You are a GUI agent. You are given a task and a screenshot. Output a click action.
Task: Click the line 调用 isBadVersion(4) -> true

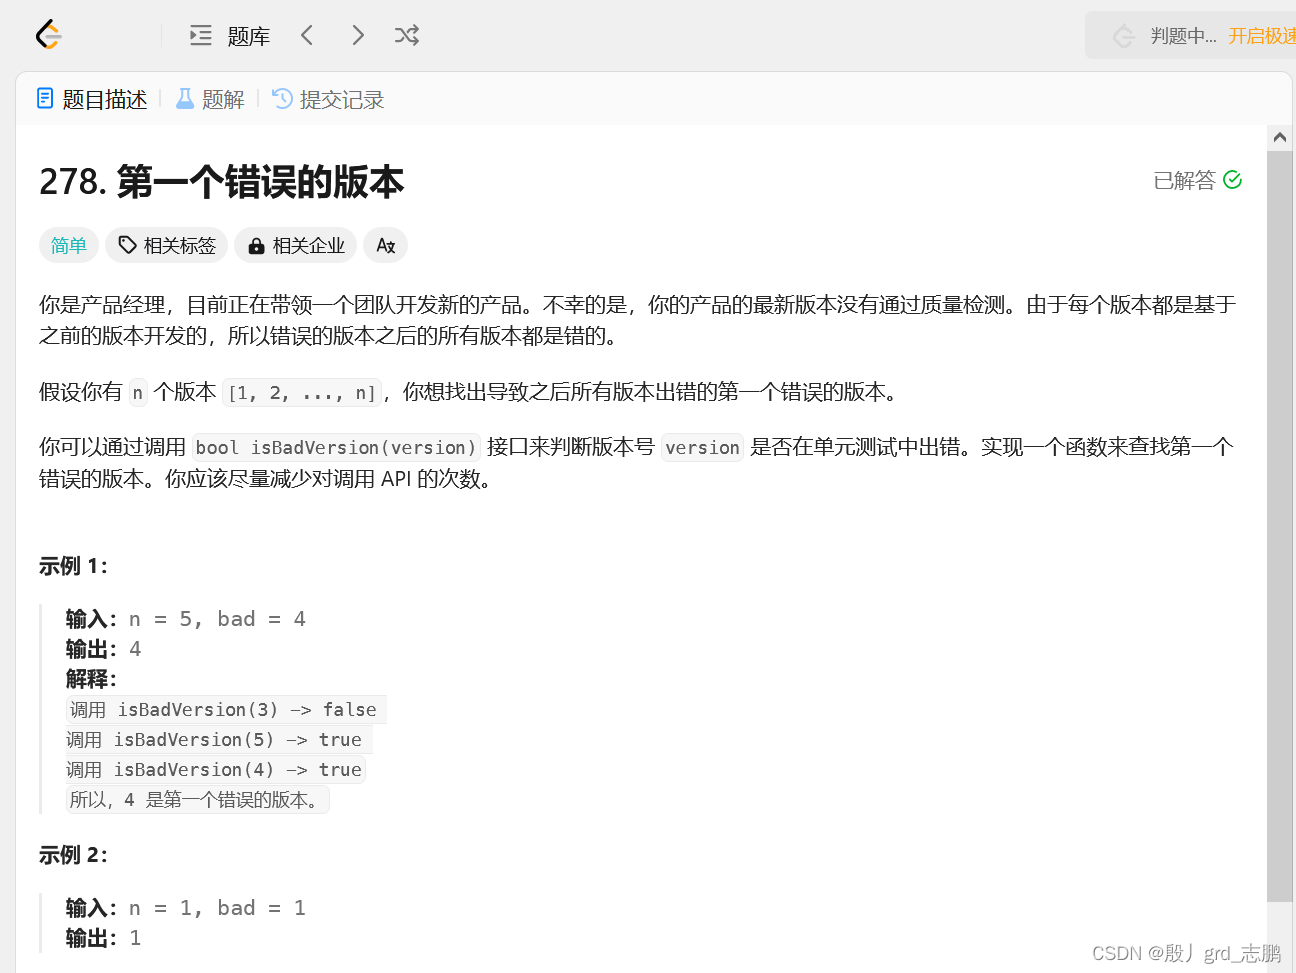[x=214, y=770]
